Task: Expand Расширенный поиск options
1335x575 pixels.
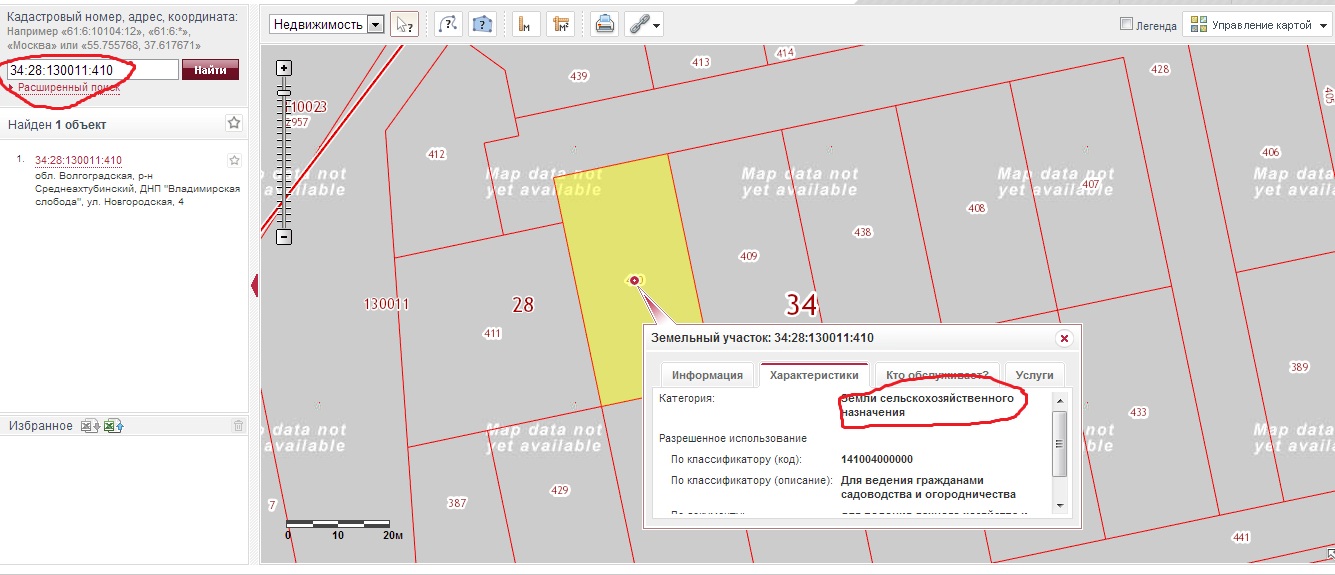Action: [69, 88]
